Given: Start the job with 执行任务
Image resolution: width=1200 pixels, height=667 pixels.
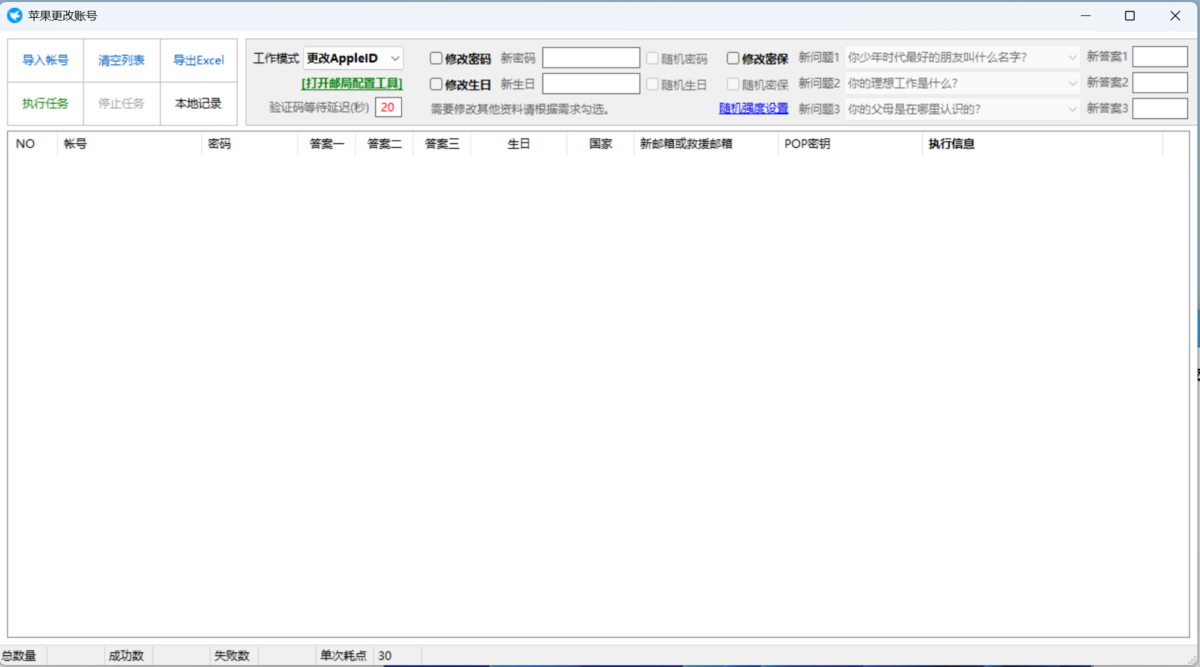Looking at the screenshot, I should 46,103.
